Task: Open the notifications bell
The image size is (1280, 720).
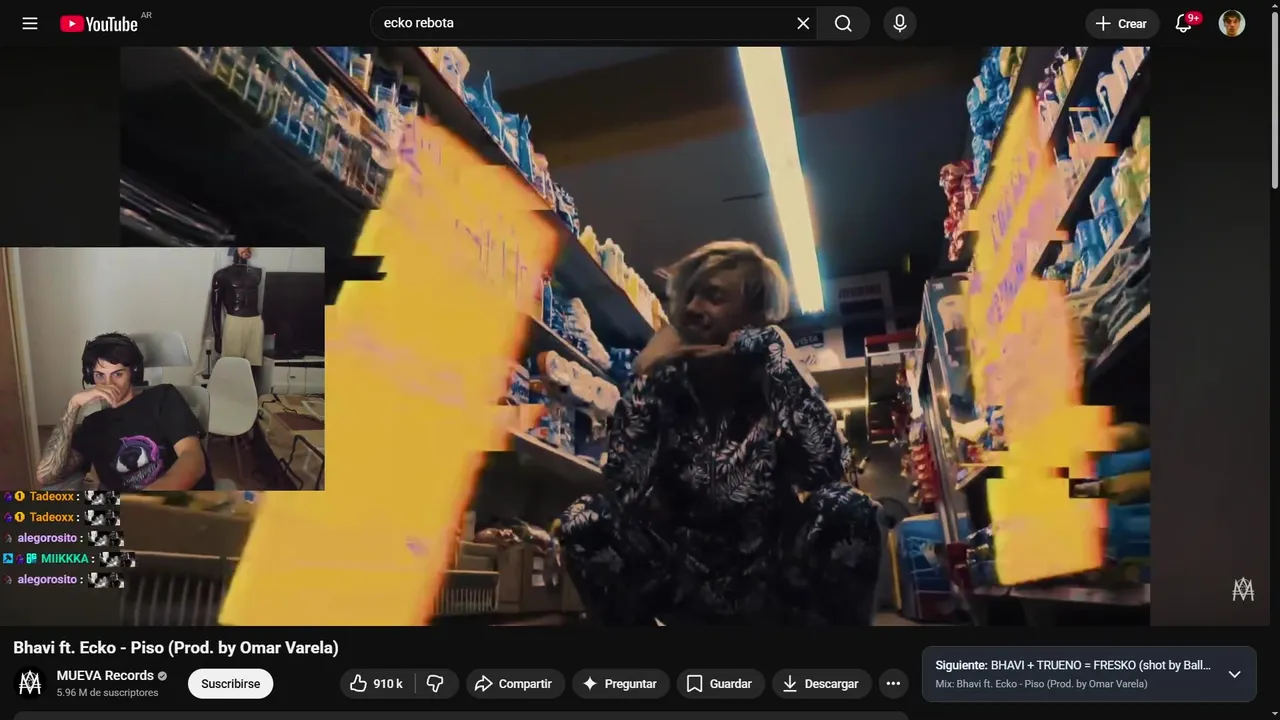Action: coord(1184,23)
